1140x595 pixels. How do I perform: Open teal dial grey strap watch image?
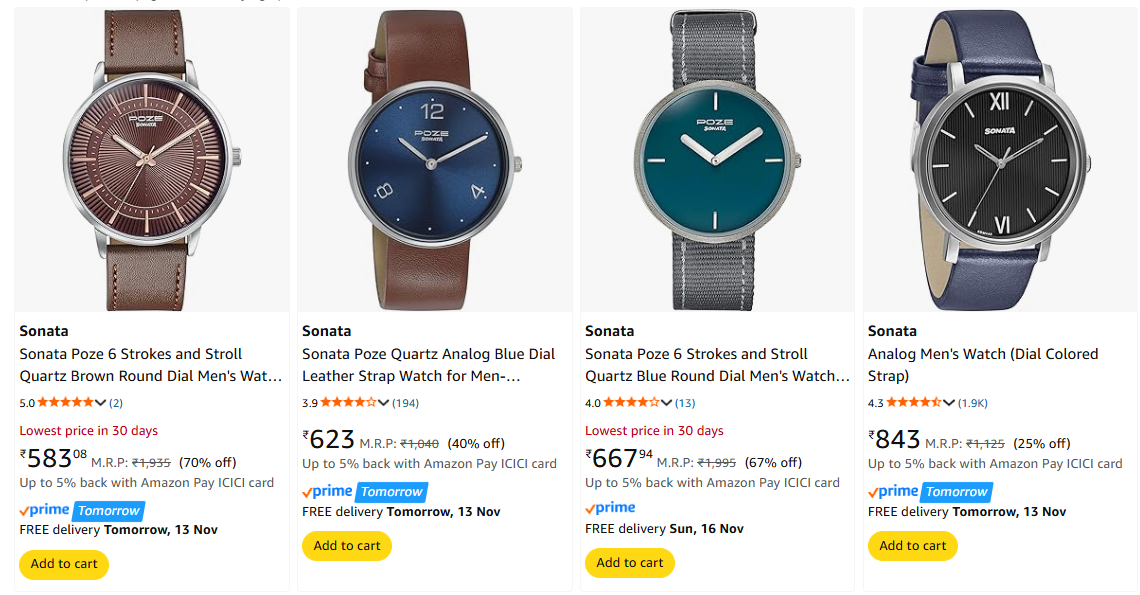pyautogui.click(x=717, y=160)
